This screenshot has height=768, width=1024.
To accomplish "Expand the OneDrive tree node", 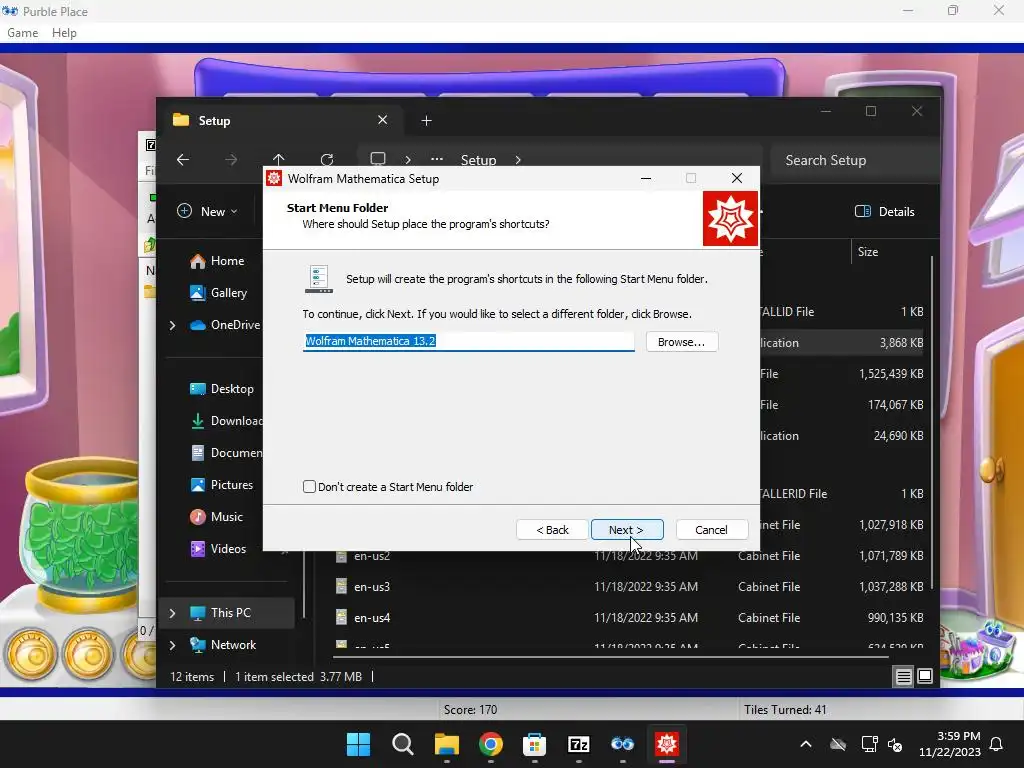I will 172,325.
